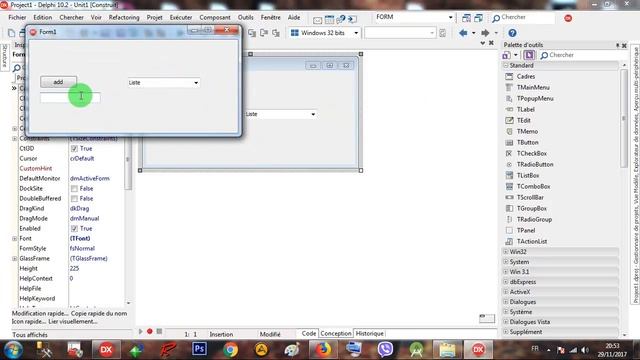Select the TButton component
The image size is (640, 360).
coord(527,142)
